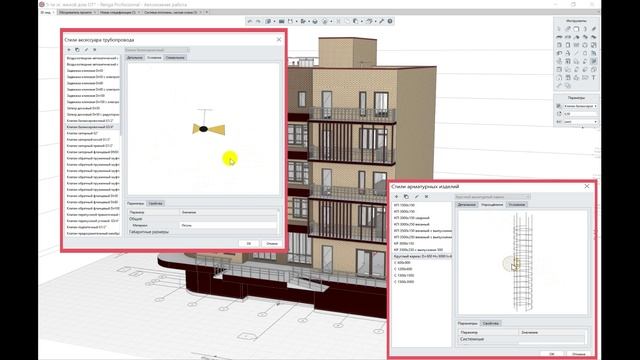The height and width of the screenshot is (360, 640).
Task: Click 'Габаритные размеры' group row
Action: pyautogui.click(x=202, y=232)
